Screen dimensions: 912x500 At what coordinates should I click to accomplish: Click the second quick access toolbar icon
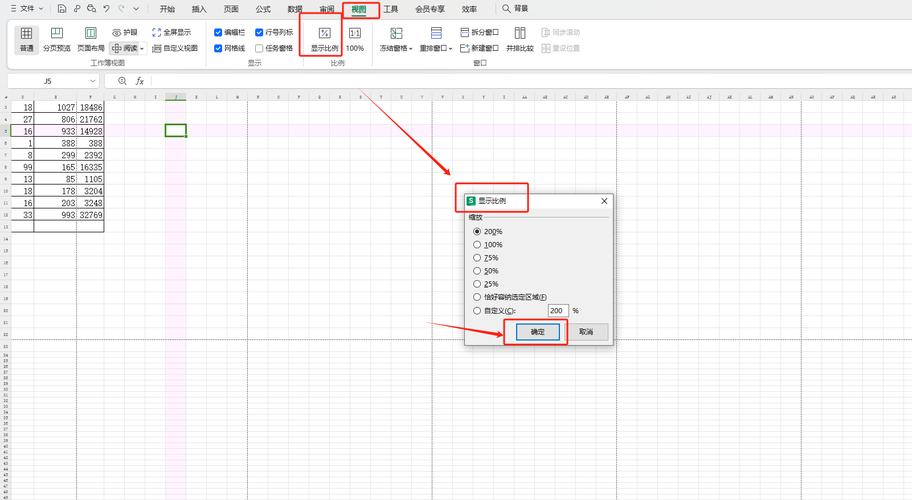click(x=77, y=9)
